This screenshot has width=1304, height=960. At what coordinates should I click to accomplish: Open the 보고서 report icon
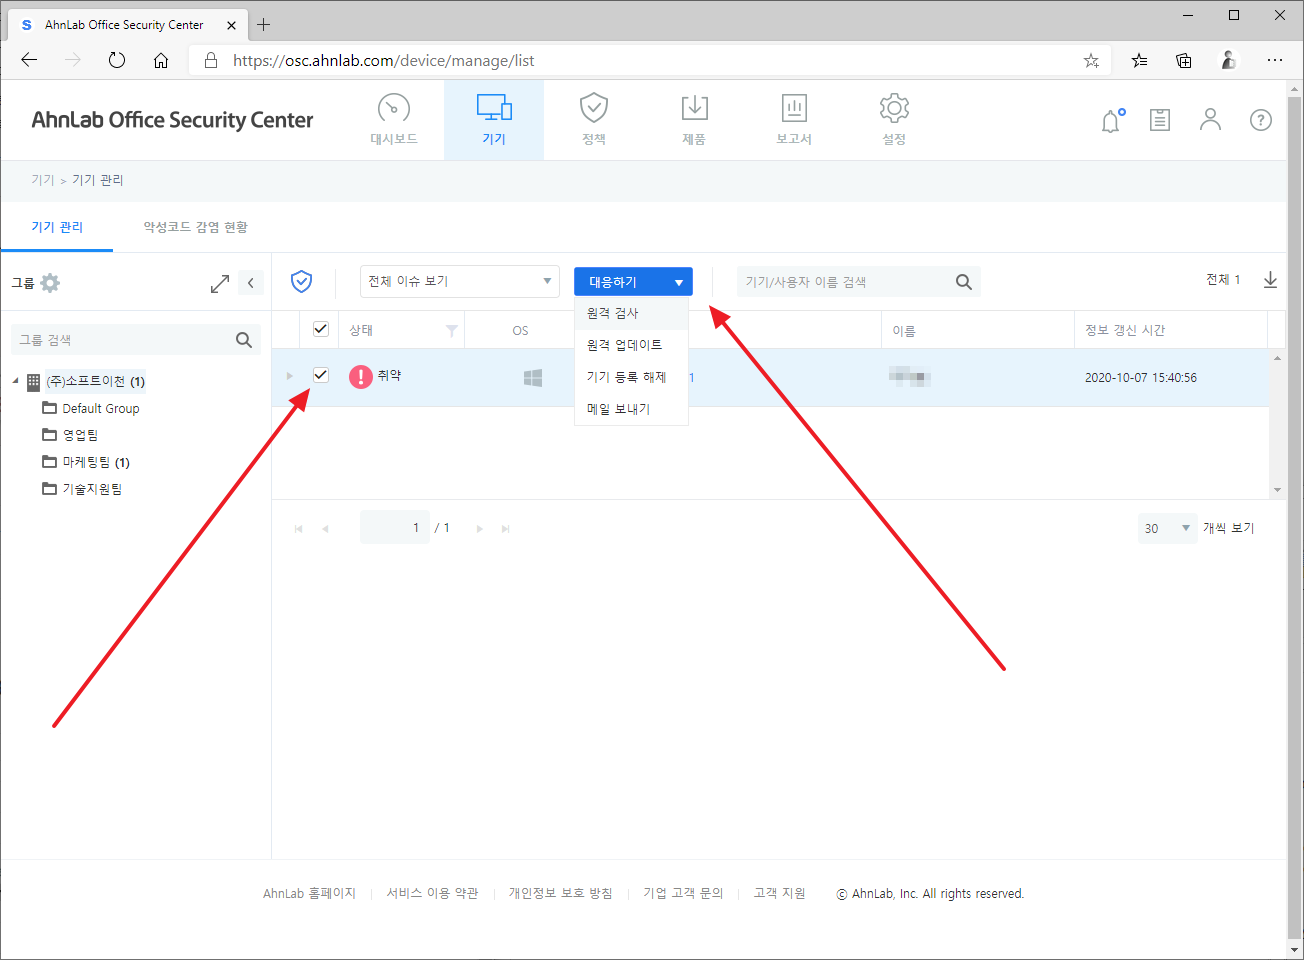point(794,108)
